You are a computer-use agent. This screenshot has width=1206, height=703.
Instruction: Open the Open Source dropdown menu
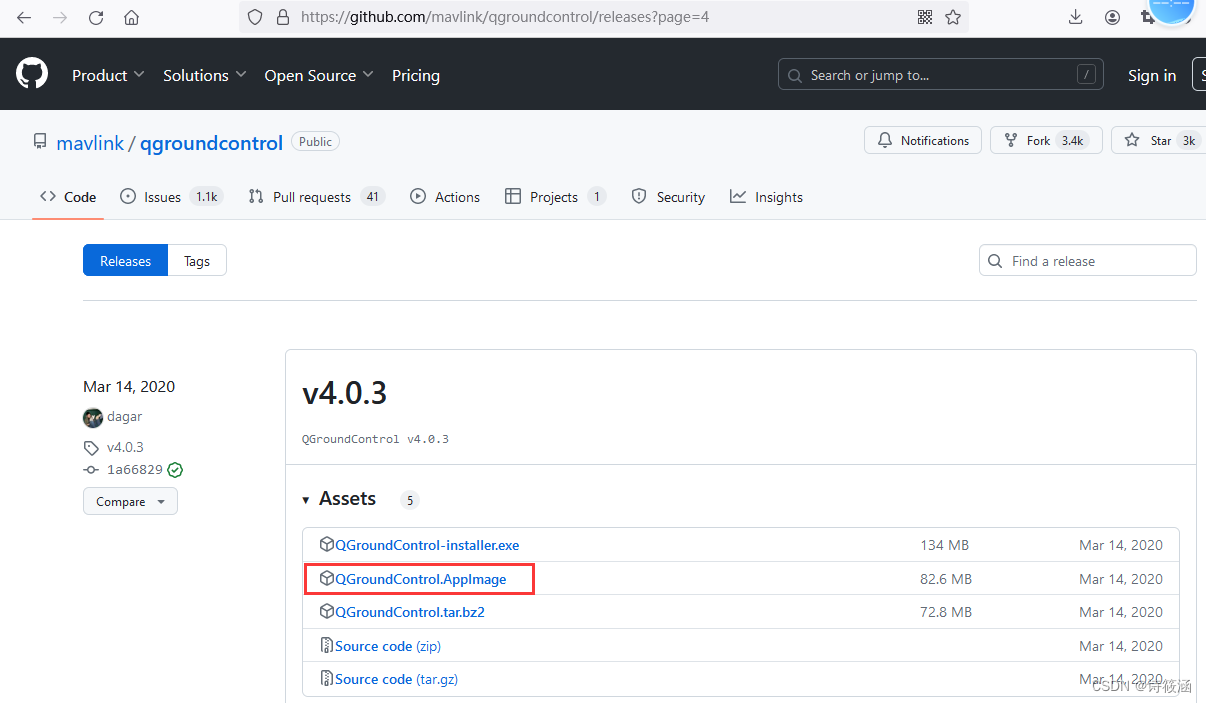click(318, 75)
